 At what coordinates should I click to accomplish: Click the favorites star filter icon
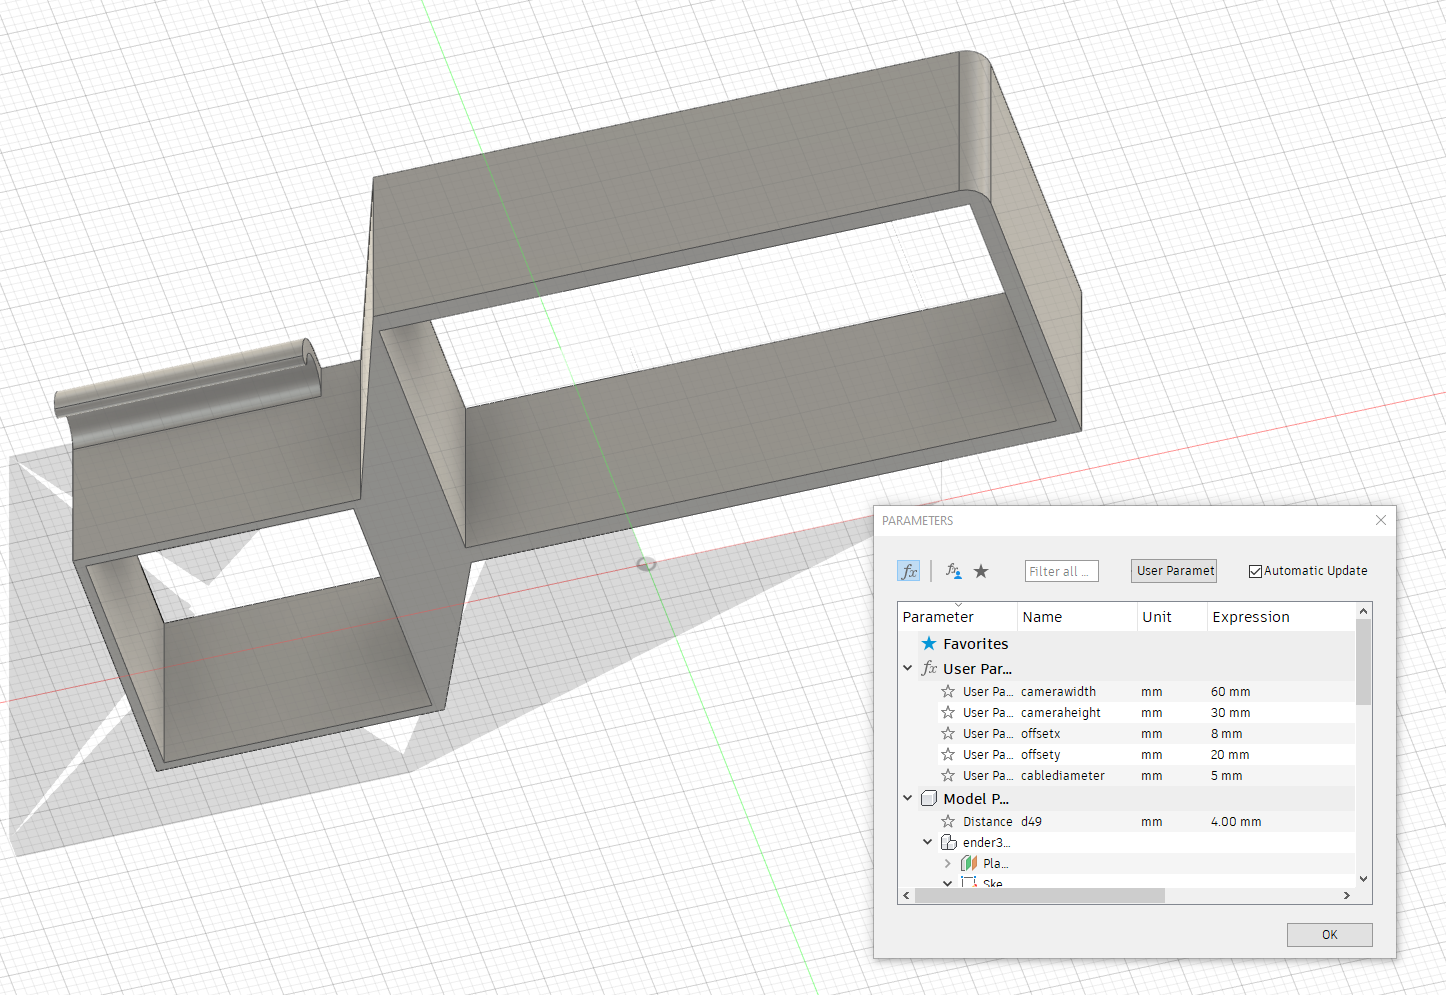coord(981,571)
